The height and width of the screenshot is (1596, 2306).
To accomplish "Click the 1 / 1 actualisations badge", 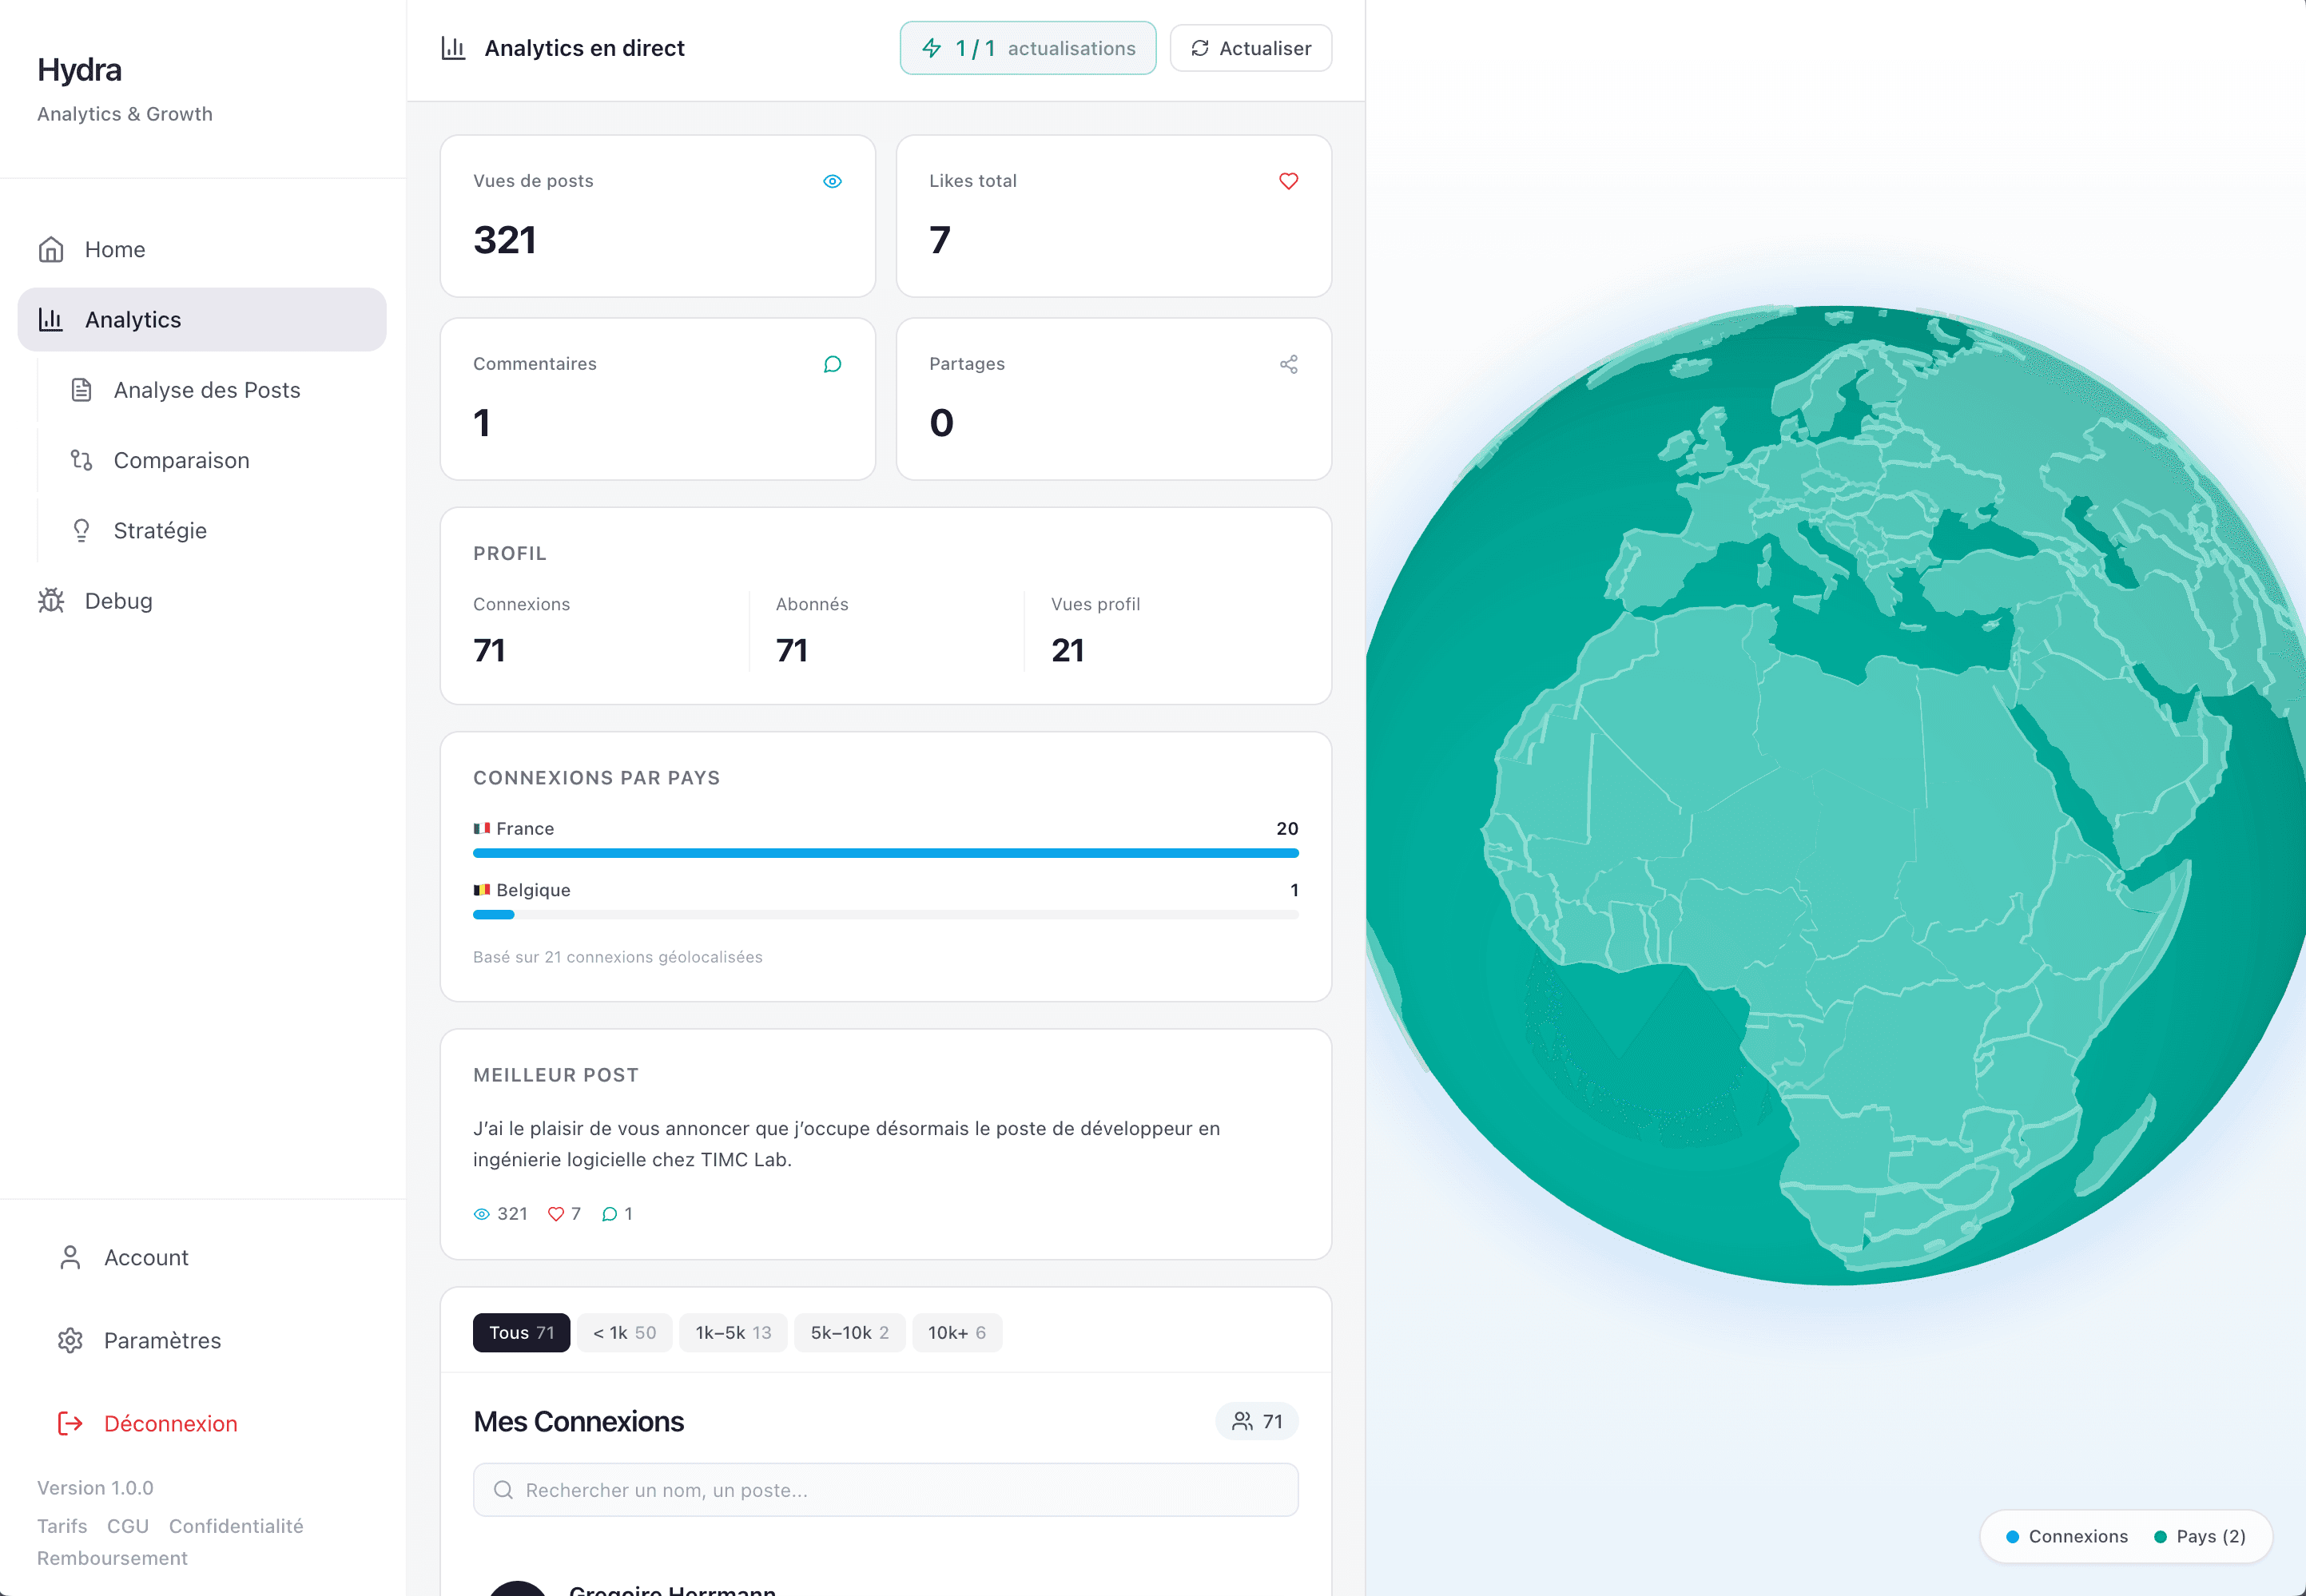I will coord(1028,48).
